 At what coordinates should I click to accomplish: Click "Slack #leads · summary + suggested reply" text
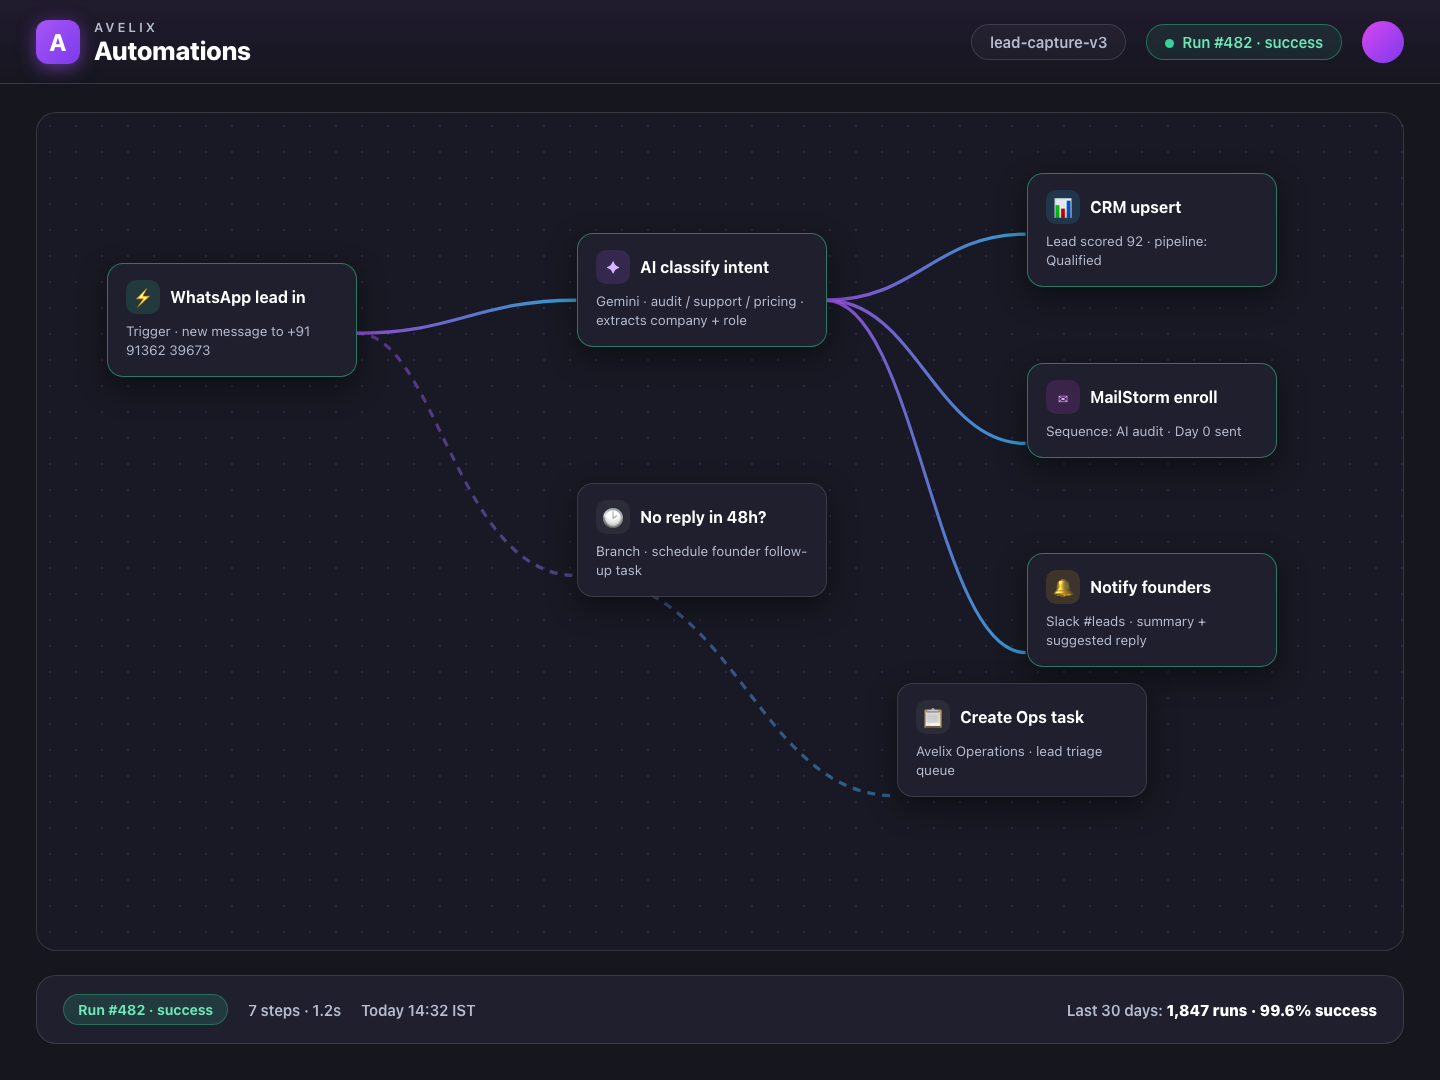click(x=1126, y=631)
